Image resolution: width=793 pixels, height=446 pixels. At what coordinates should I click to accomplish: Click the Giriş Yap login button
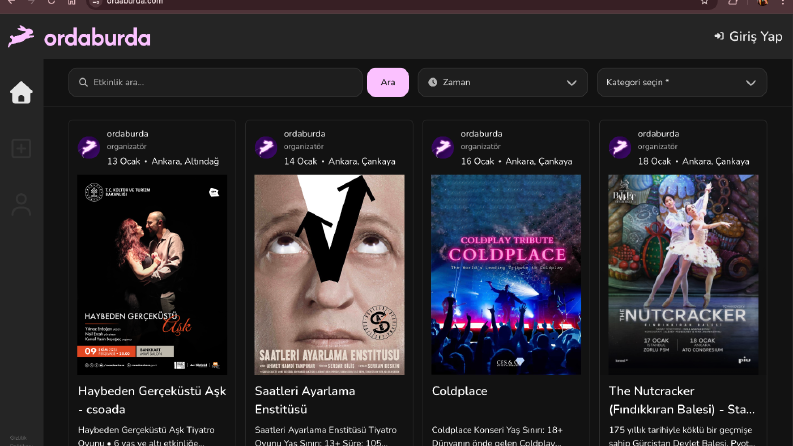pos(748,36)
